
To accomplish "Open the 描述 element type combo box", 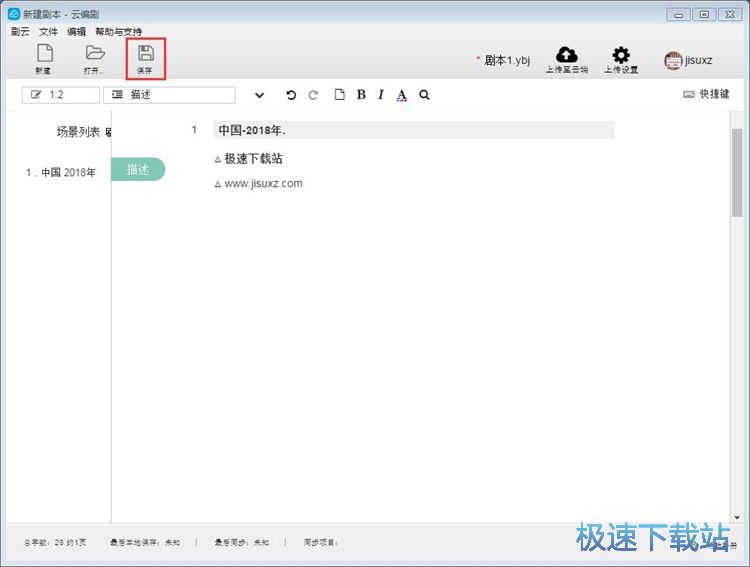I will click(169, 95).
